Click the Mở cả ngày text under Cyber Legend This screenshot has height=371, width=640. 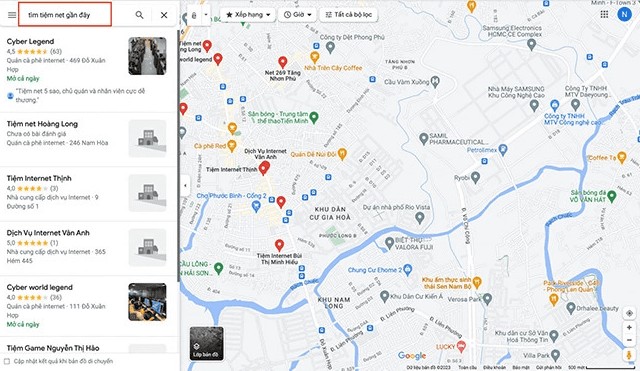coord(23,78)
